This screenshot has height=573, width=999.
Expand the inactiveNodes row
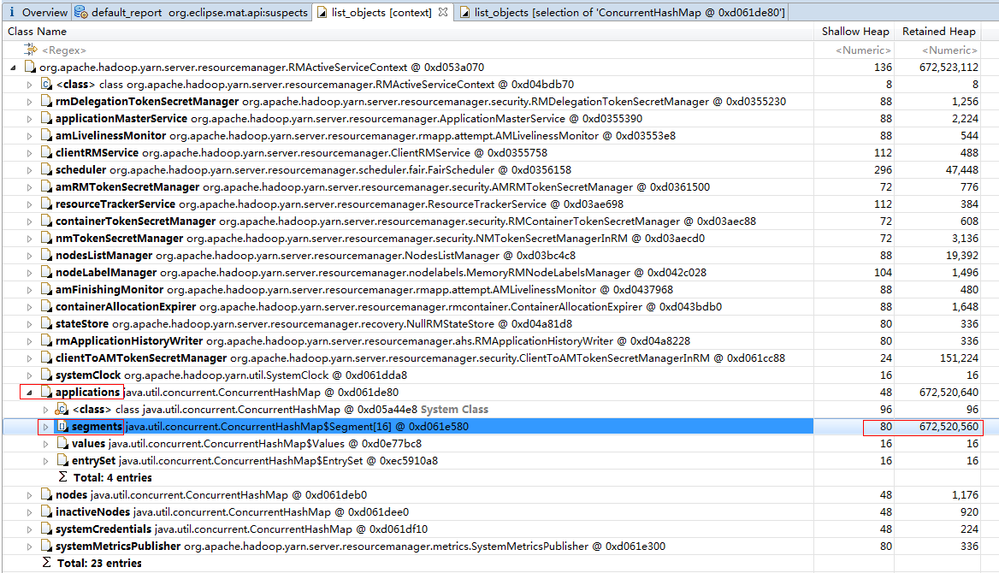(x=29, y=512)
